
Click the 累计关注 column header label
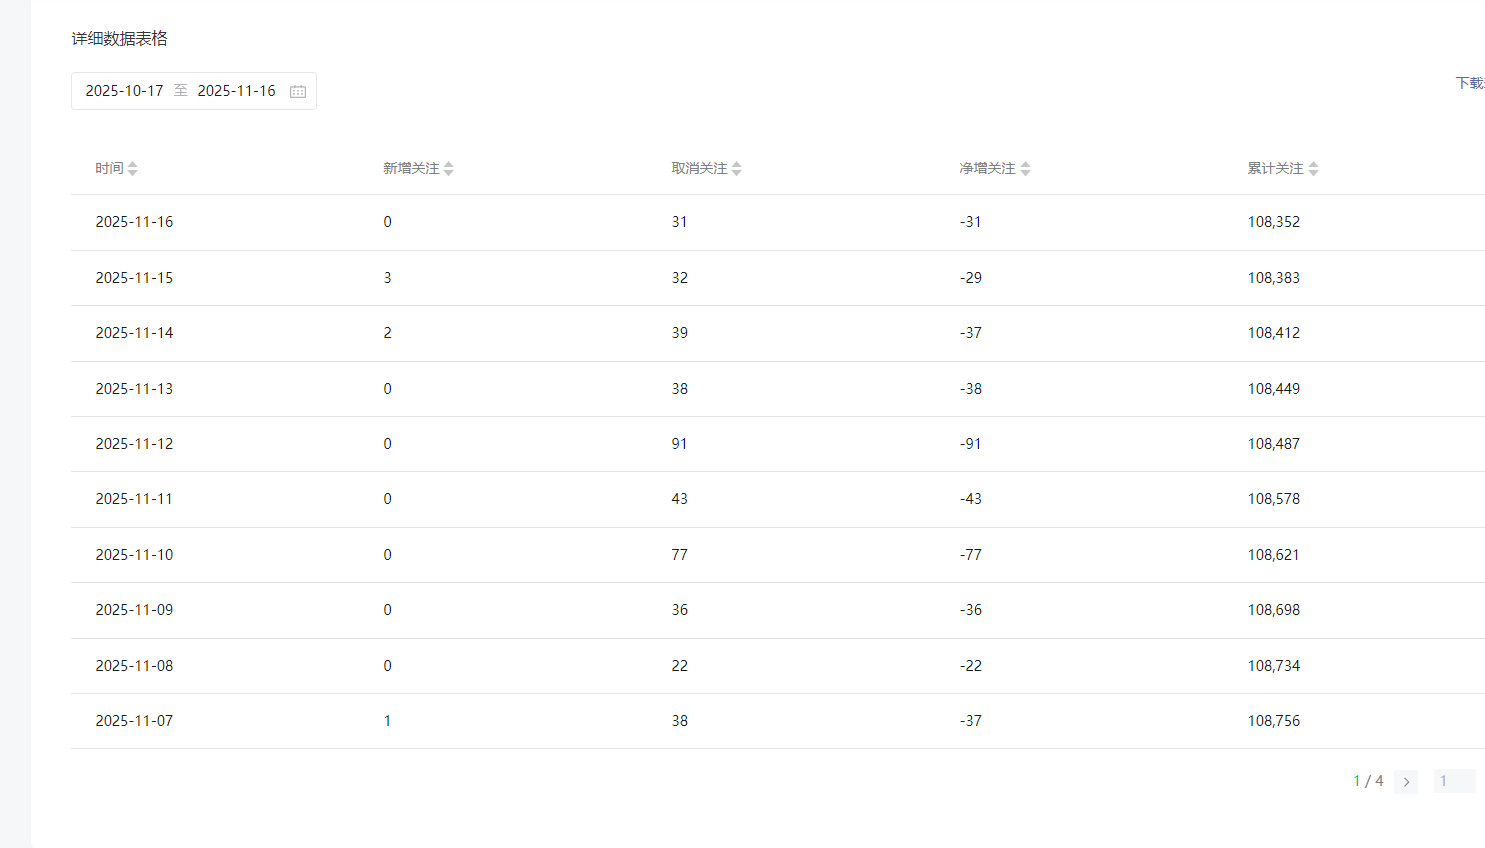click(1275, 169)
